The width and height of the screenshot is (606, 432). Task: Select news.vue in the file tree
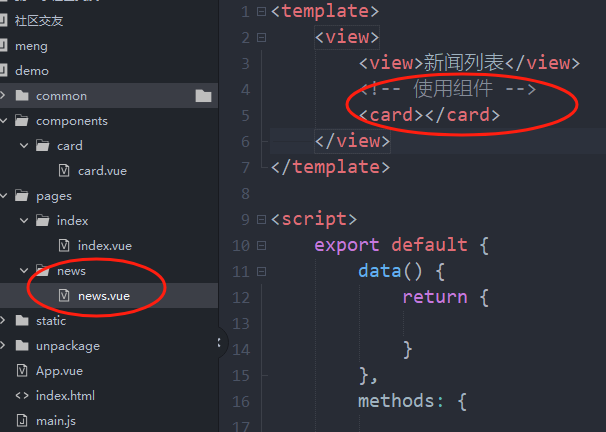[x=103, y=296]
